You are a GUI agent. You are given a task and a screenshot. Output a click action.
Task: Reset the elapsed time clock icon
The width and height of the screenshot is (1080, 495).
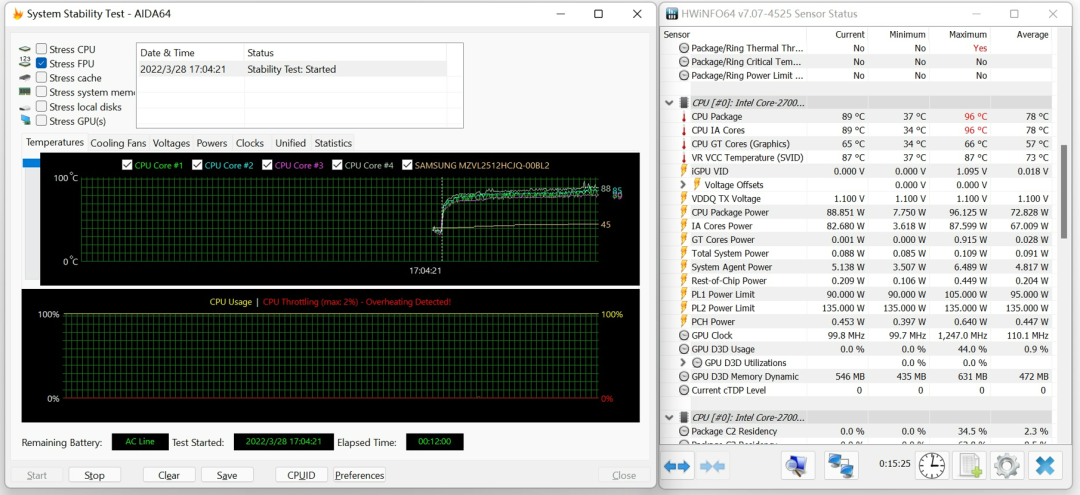pos(931,466)
